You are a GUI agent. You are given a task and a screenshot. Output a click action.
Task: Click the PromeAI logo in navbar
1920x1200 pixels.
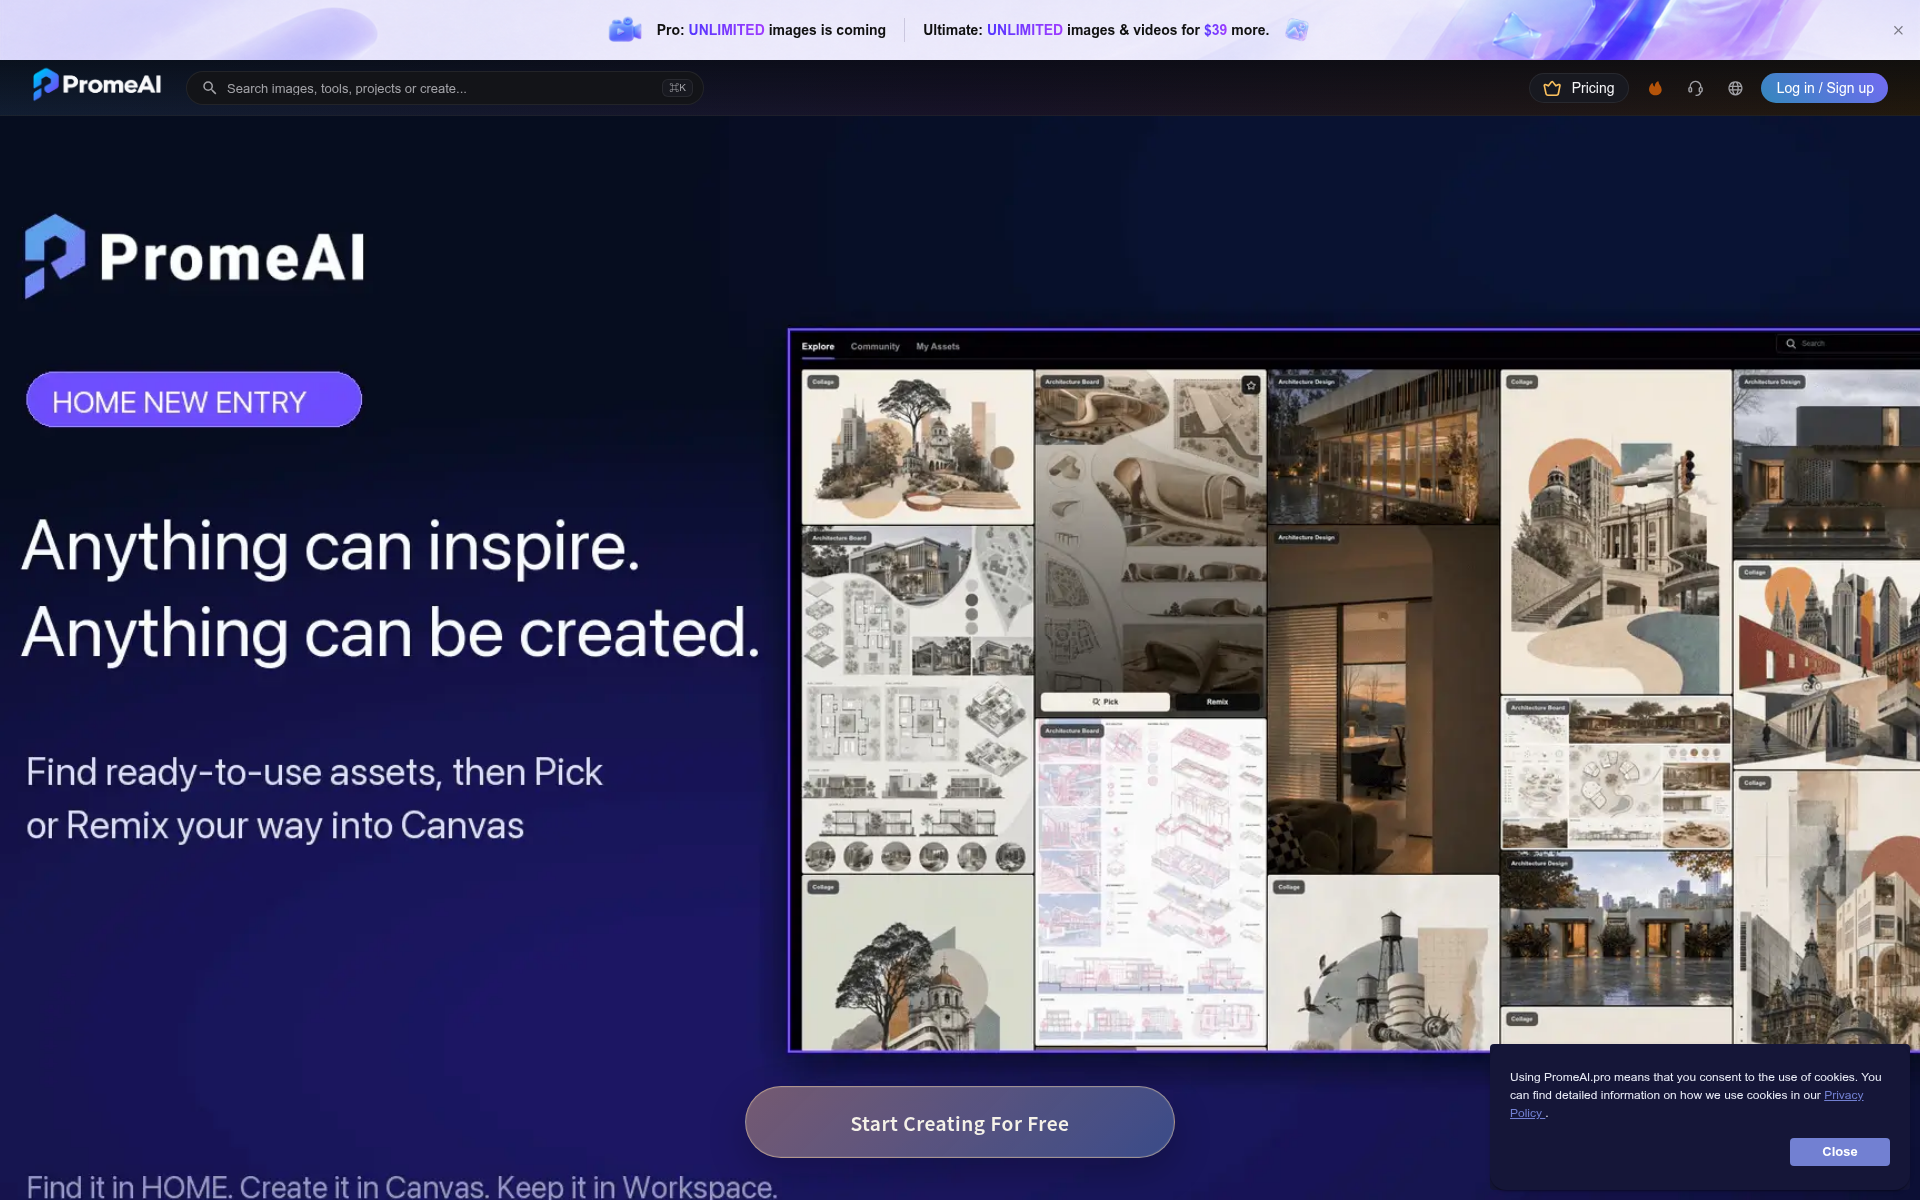tap(96, 85)
